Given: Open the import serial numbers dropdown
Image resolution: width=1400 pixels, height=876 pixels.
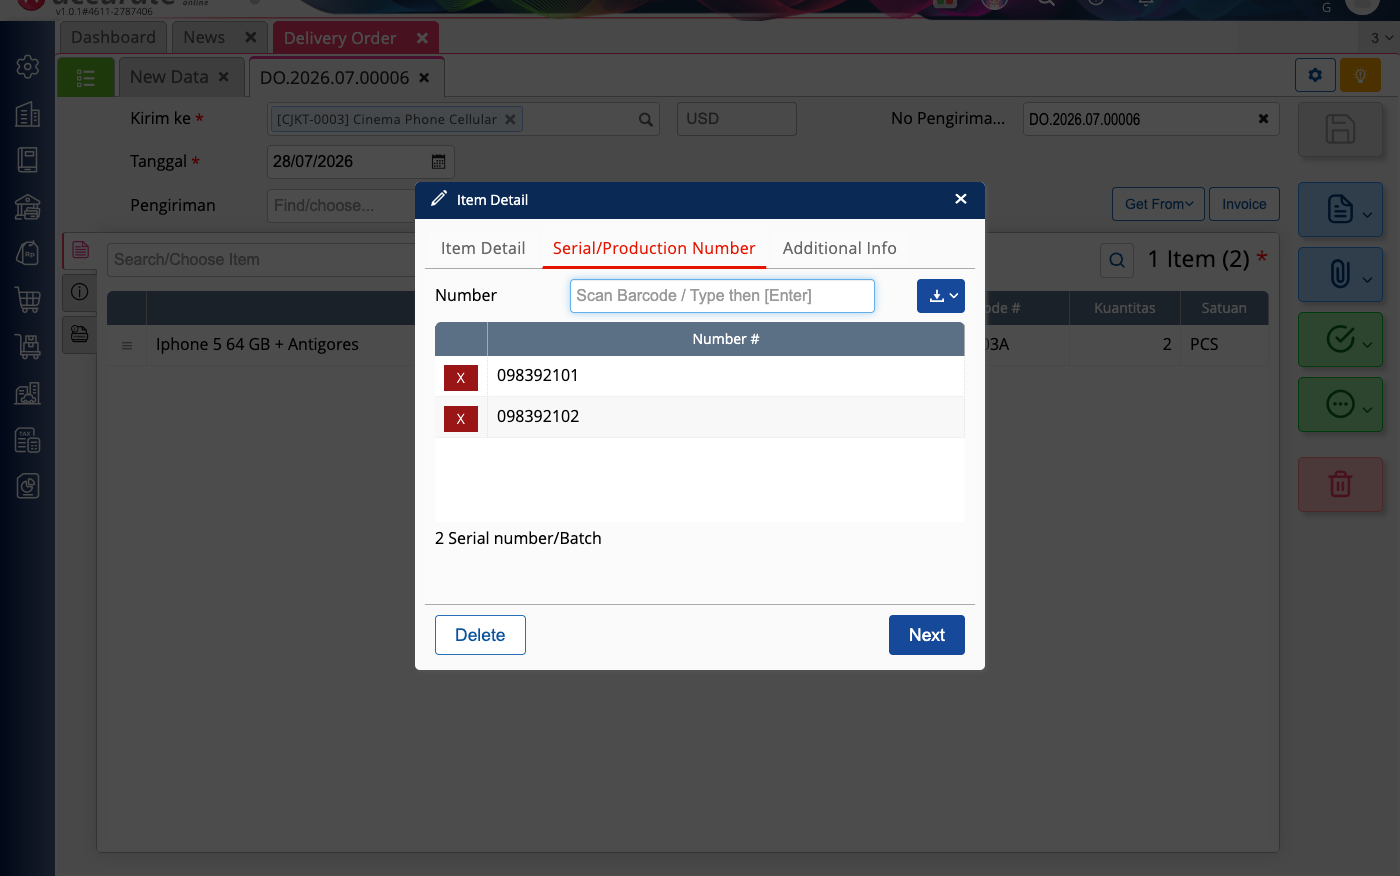Looking at the screenshot, I should 941,296.
